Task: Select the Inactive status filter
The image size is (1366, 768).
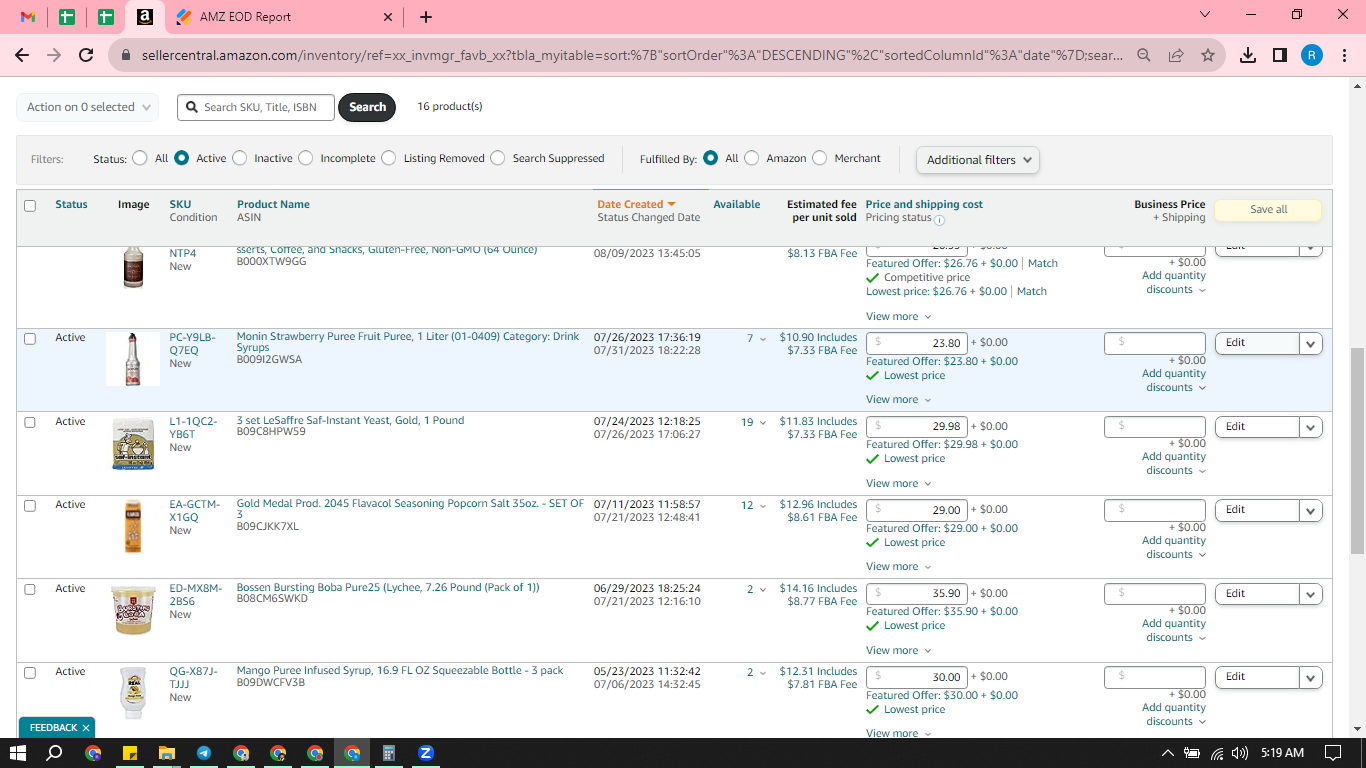Action: 239,158
